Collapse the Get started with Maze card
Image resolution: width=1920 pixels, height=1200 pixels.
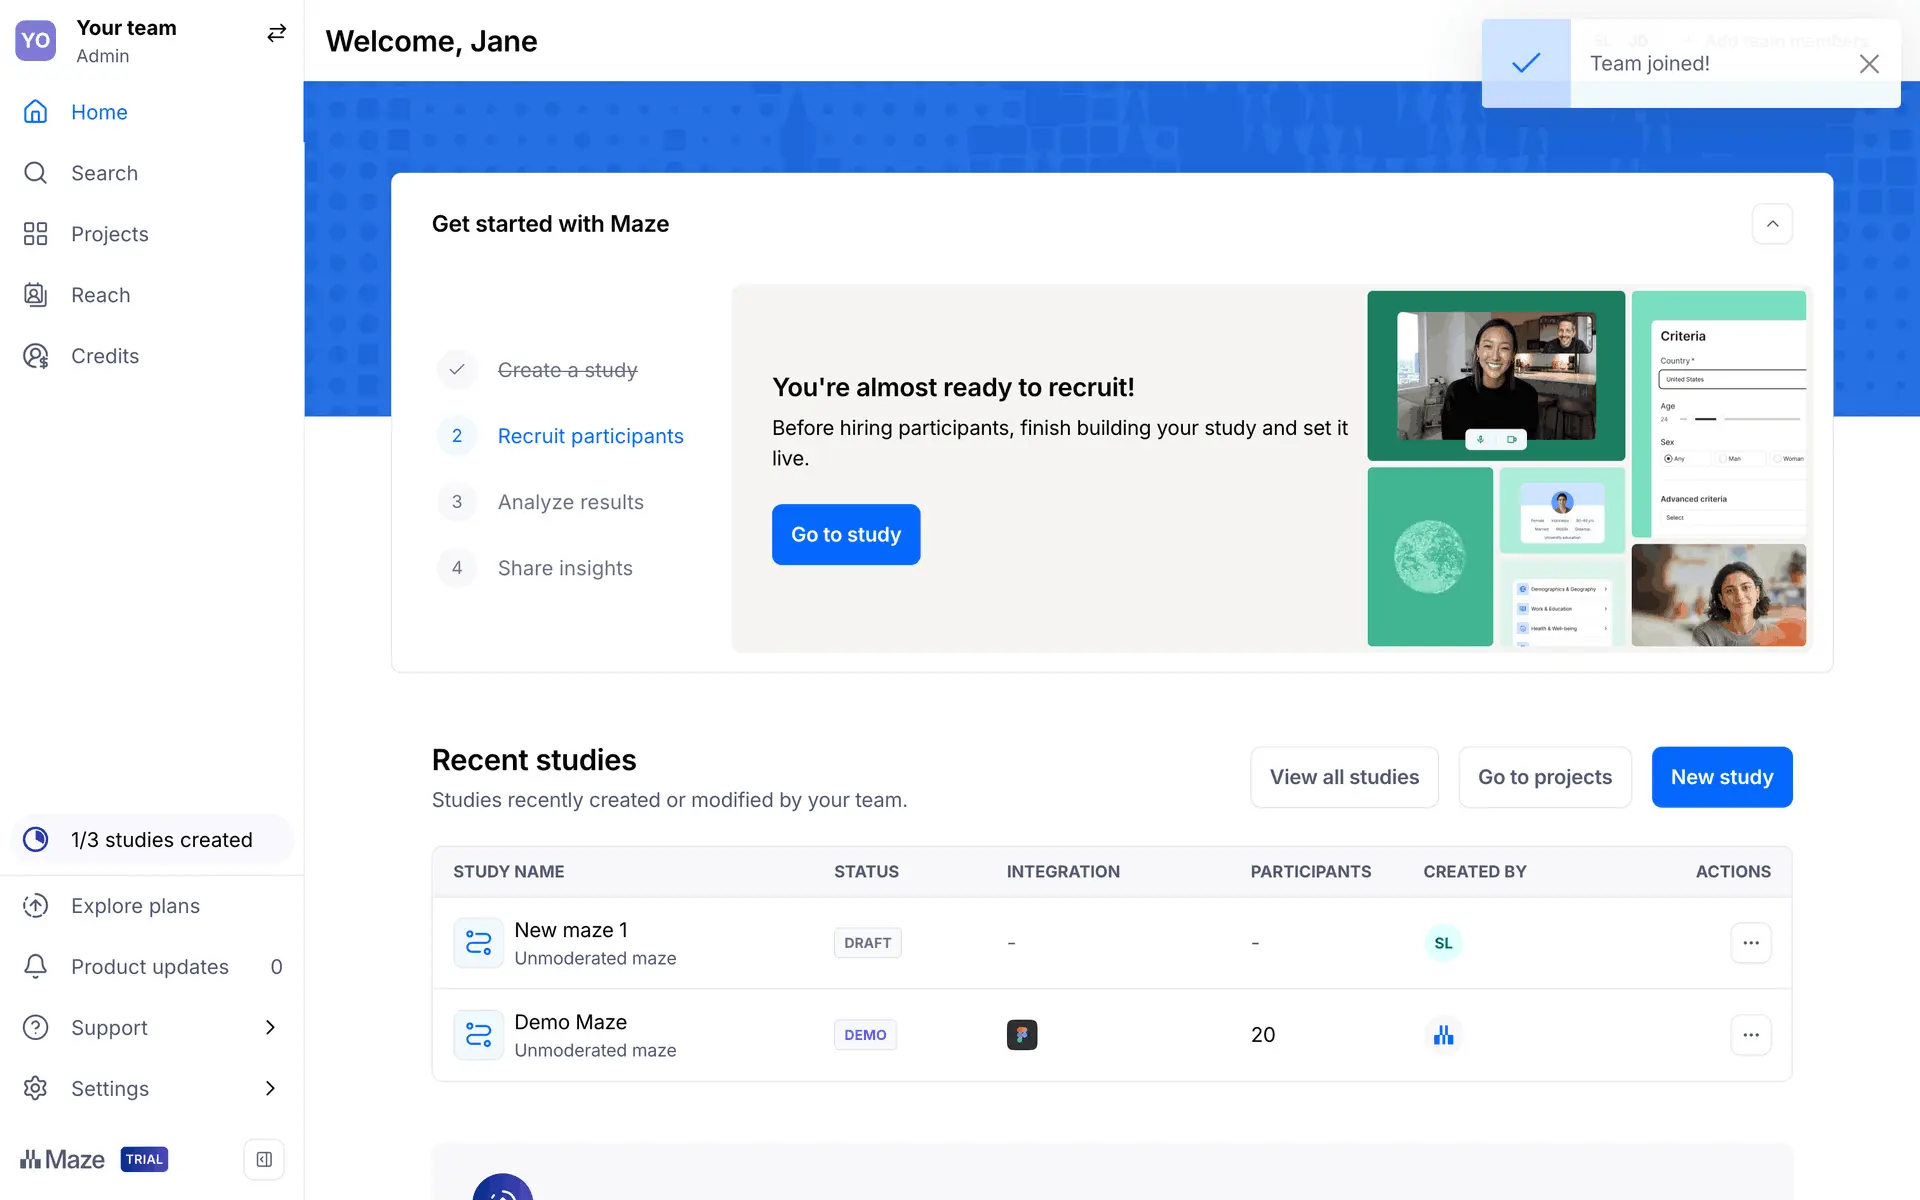(x=1772, y=224)
